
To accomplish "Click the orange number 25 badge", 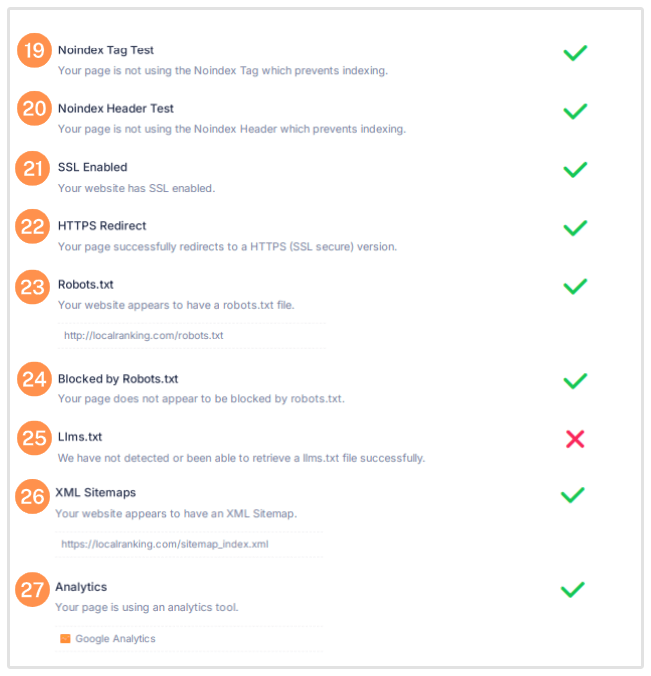I will pyautogui.click(x=34, y=438).
